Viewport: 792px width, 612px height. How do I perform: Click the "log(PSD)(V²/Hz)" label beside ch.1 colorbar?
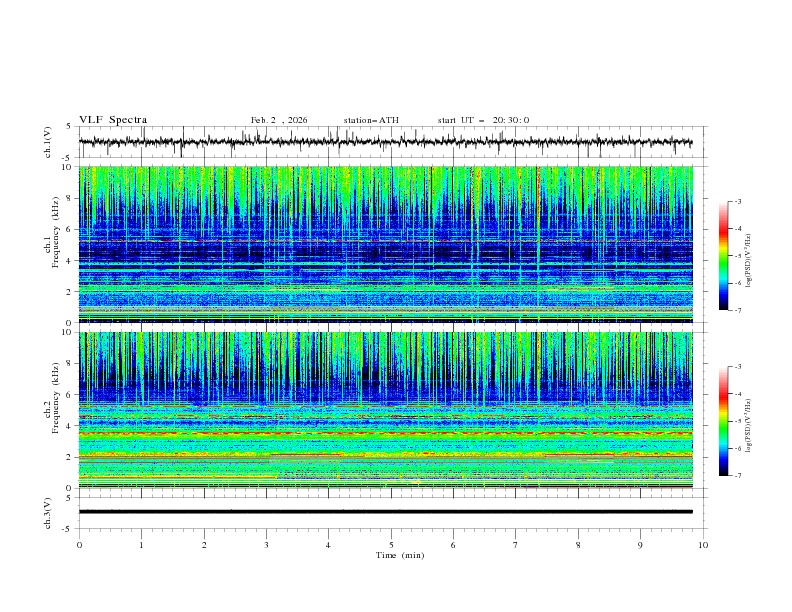[x=748, y=261]
